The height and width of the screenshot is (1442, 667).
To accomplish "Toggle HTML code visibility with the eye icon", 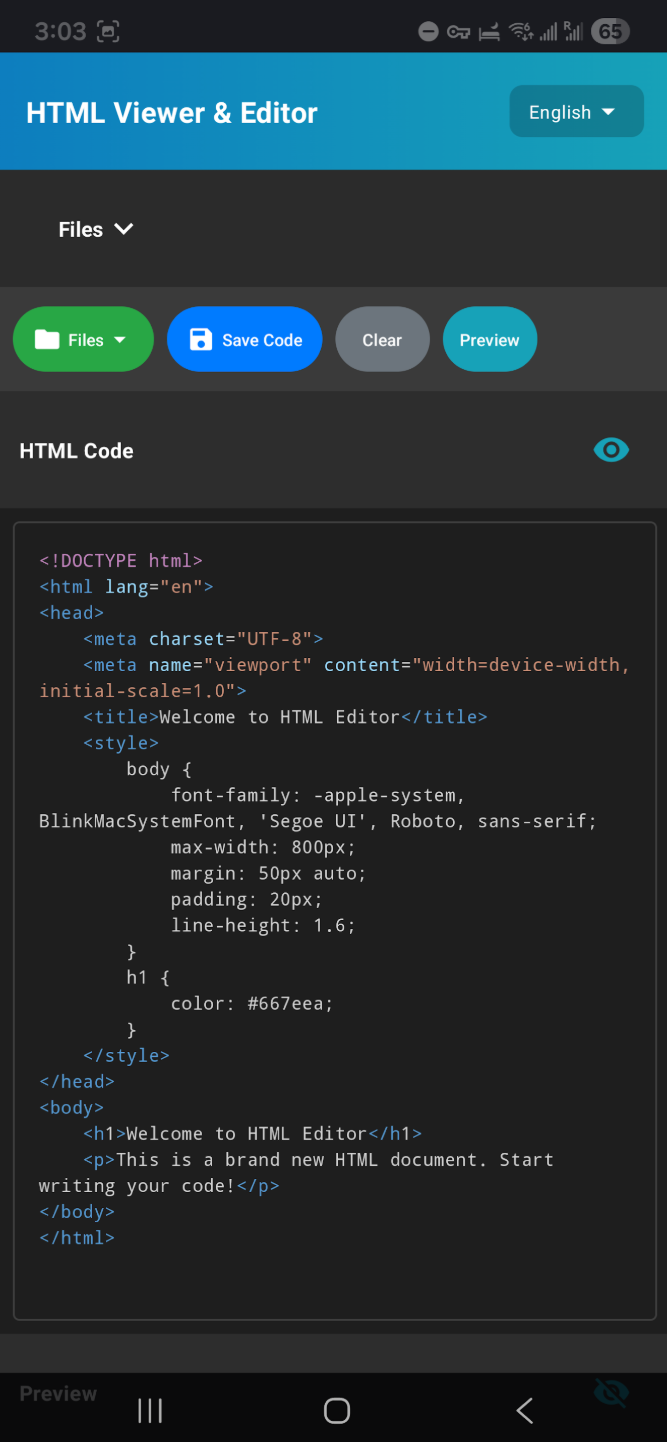I will point(611,450).
